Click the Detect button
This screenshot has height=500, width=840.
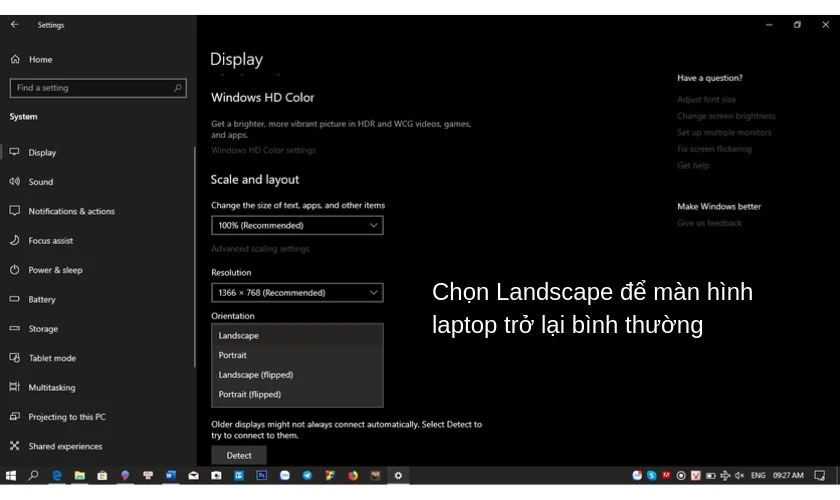239,455
